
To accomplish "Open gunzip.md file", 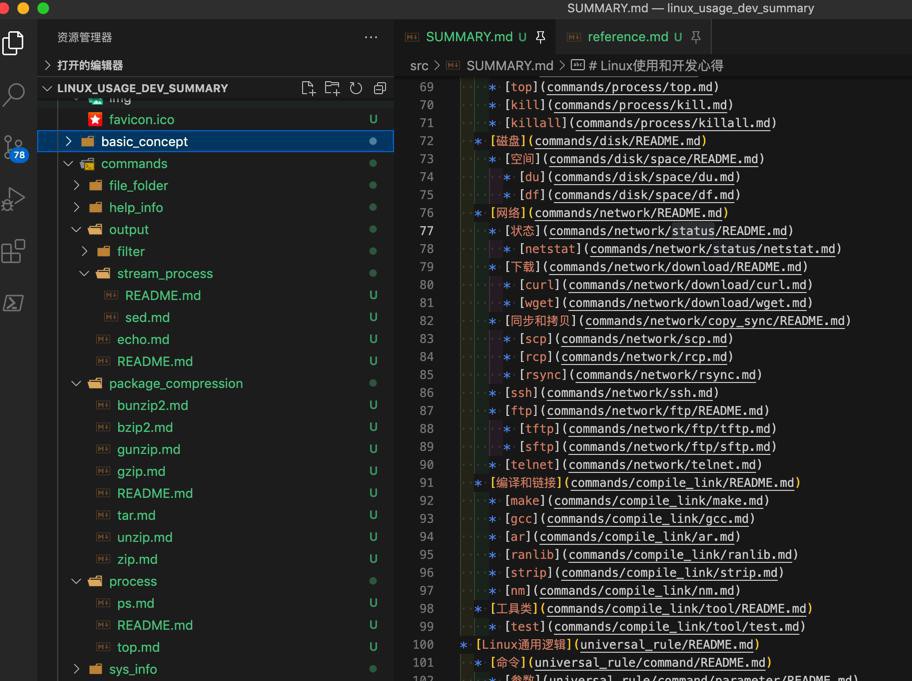I will point(148,450).
